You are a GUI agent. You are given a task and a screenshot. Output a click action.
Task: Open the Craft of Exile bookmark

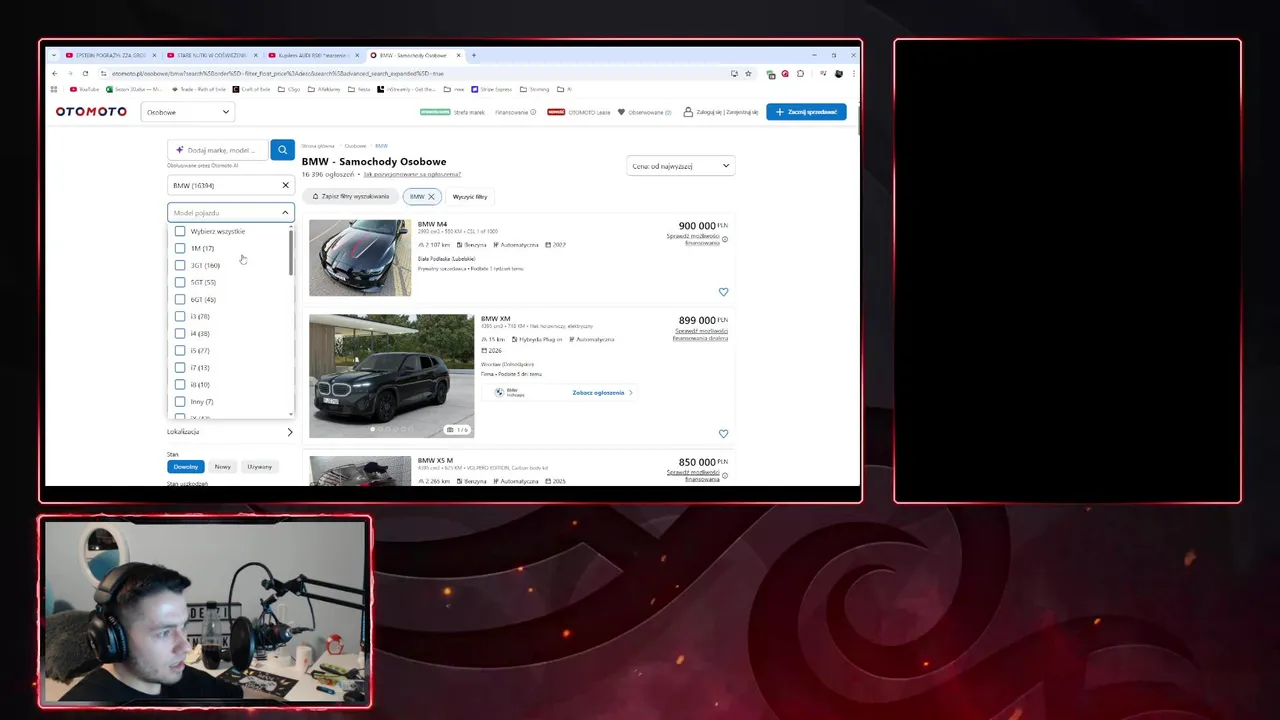click(251, 89)
